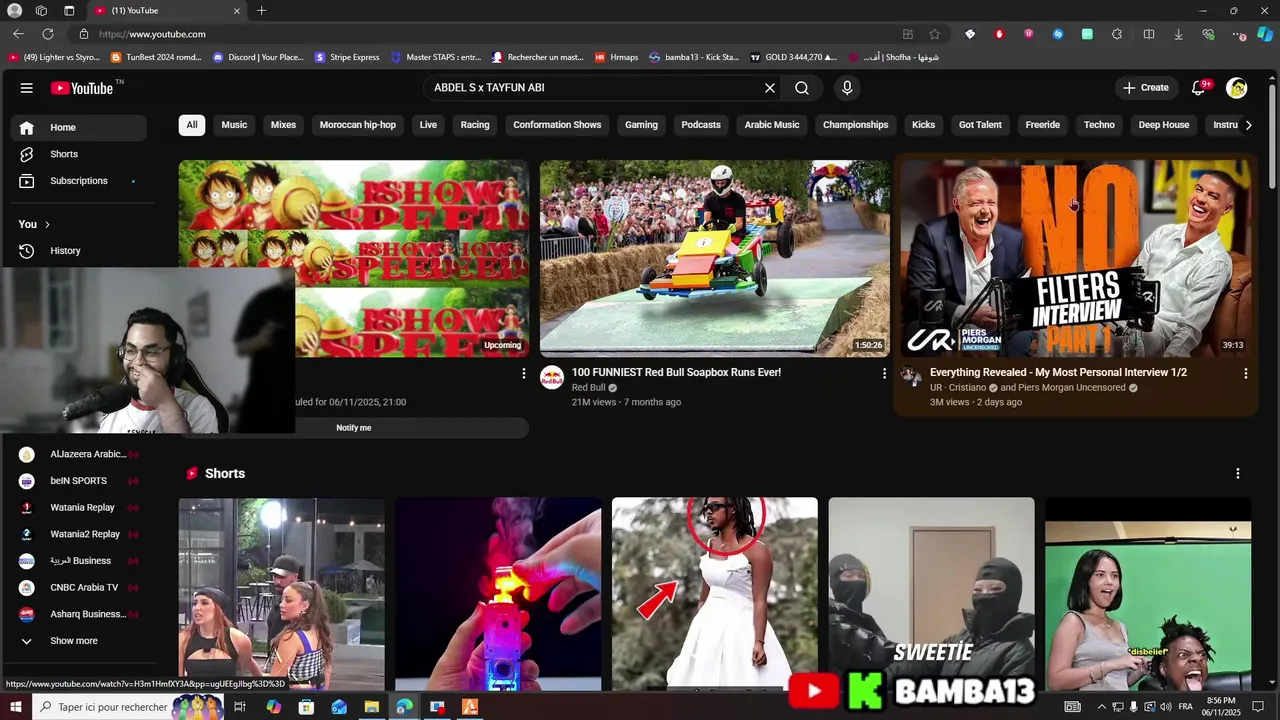Screen dimensions: 1280x720
Task: Select the Podcasts filter chip
Action: coord(701,125)
